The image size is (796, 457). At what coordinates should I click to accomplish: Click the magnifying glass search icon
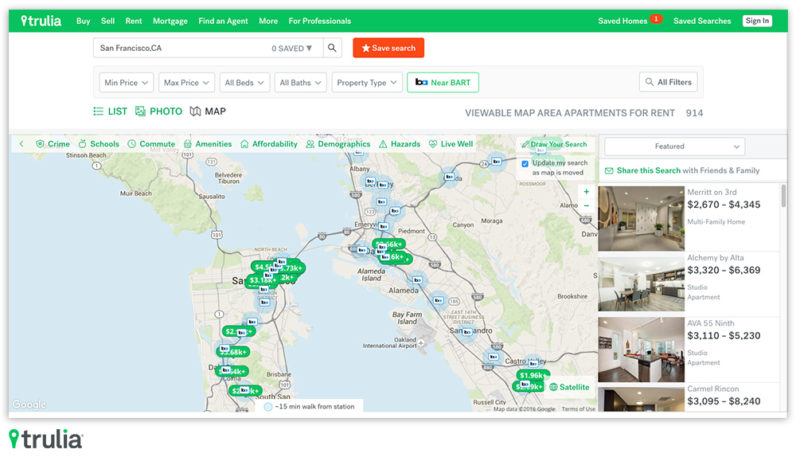coord(333,48)
